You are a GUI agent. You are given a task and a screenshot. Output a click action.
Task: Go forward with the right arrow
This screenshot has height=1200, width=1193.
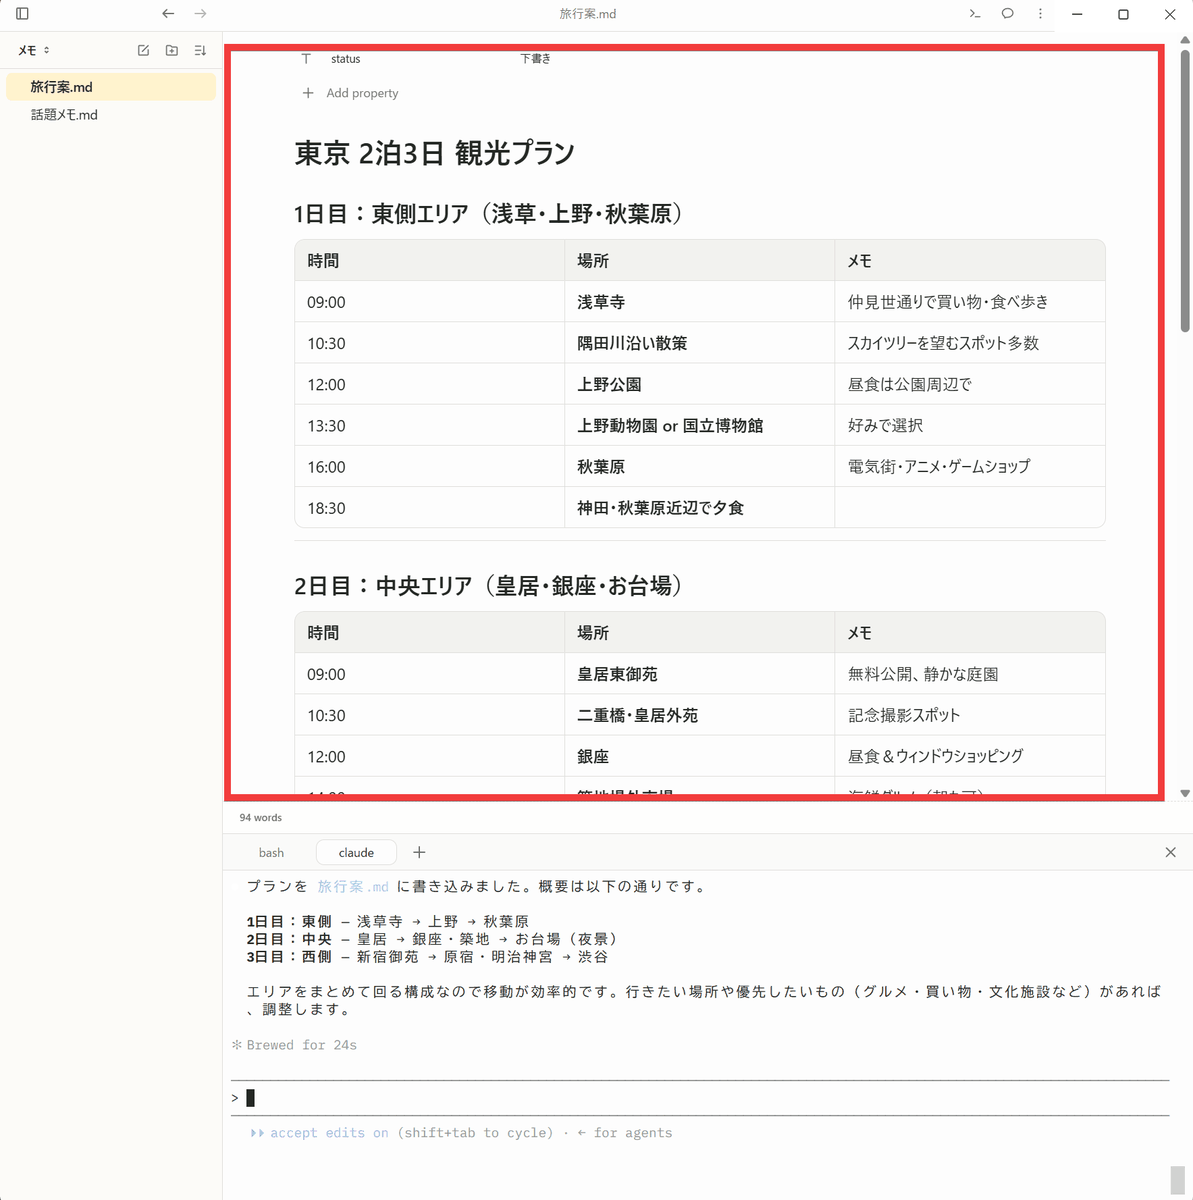pos(201,14)
